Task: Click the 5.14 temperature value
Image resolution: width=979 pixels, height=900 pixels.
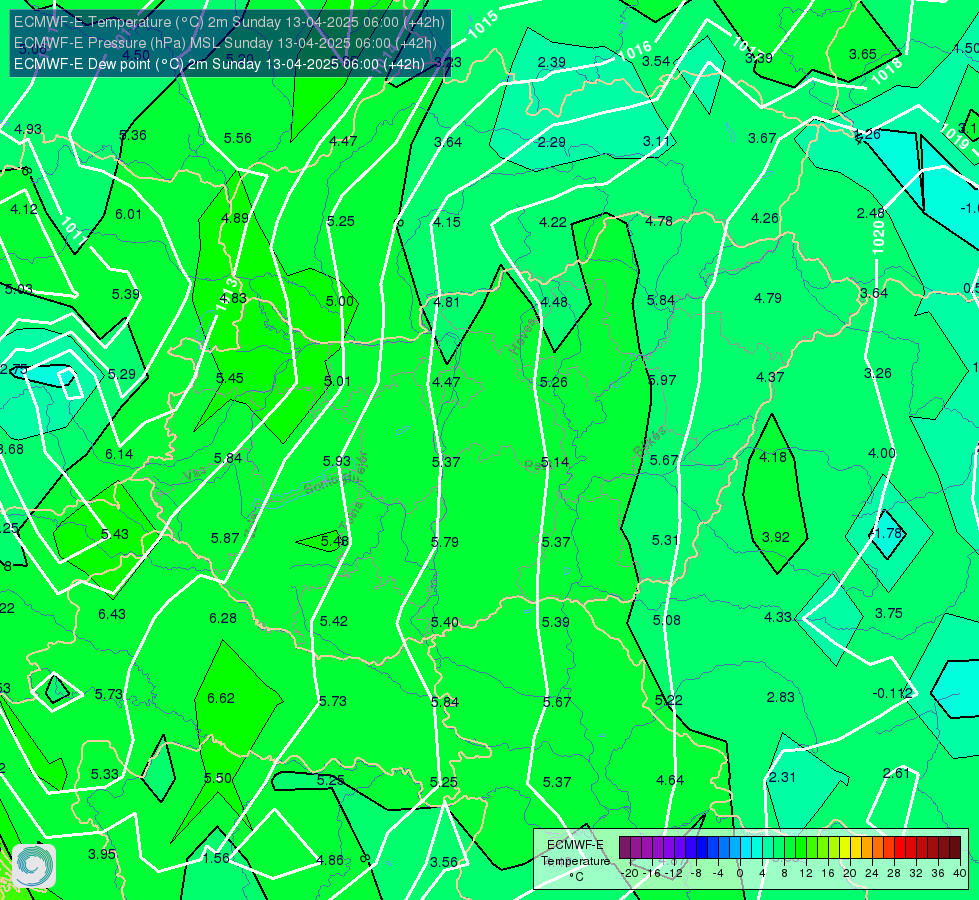Action: [555, 462]
